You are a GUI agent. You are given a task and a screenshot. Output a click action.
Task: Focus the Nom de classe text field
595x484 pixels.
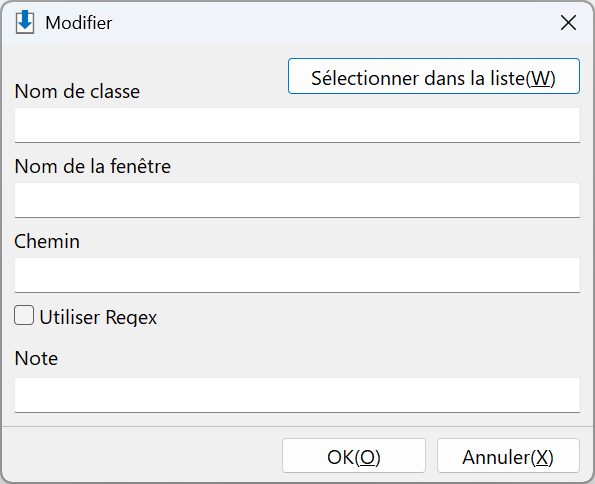click(x=297, y=125)
